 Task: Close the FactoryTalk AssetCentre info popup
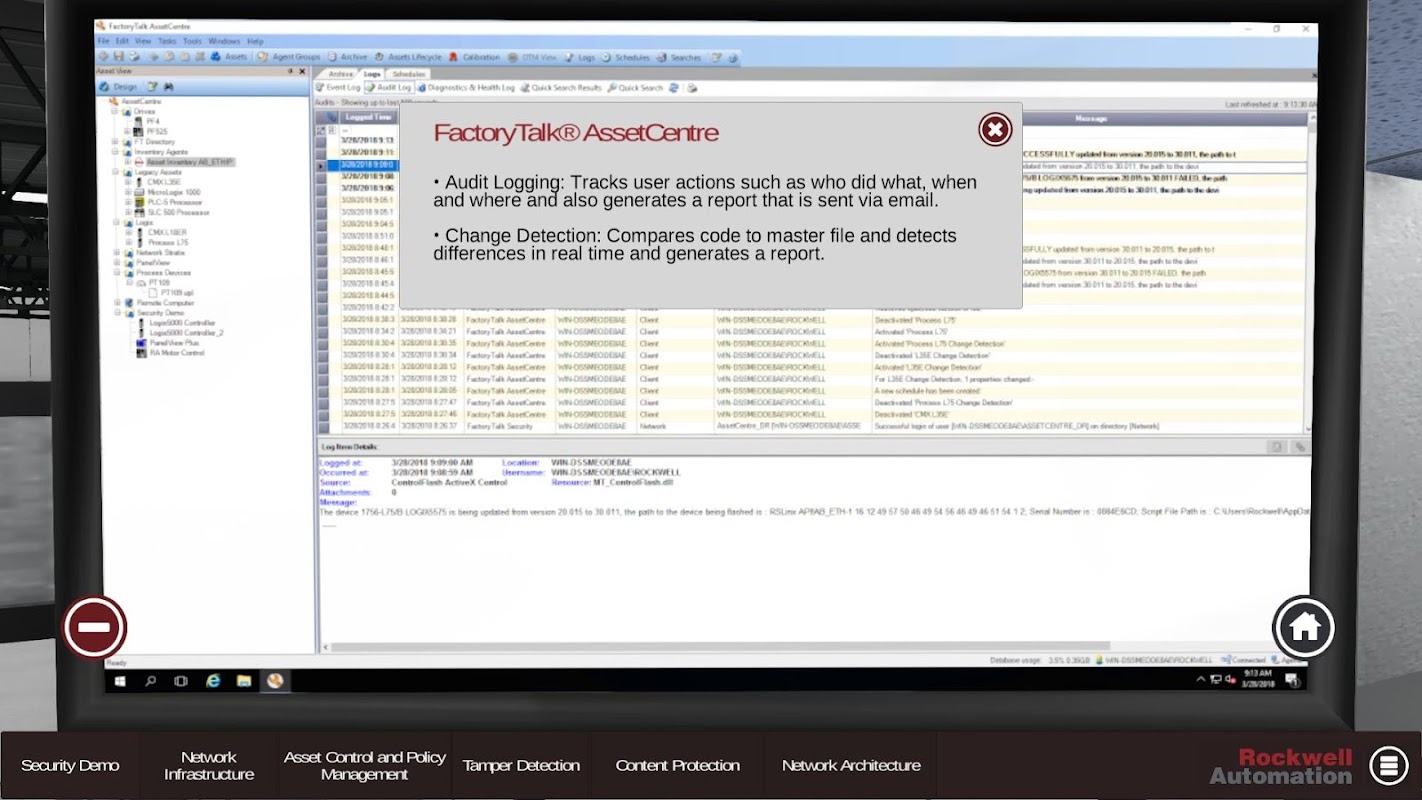995,129
